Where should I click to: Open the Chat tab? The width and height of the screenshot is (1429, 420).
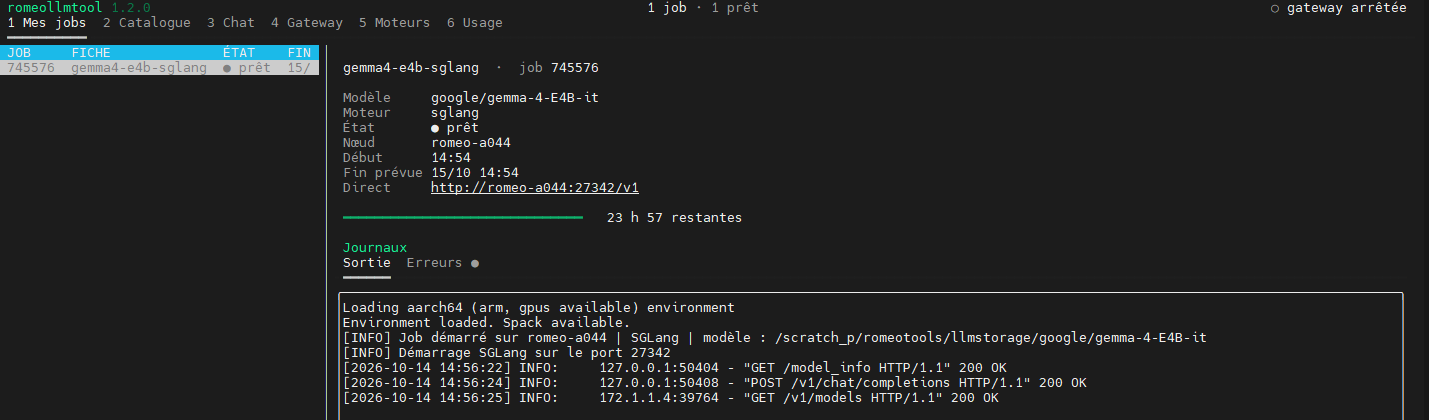pos(231,22)
